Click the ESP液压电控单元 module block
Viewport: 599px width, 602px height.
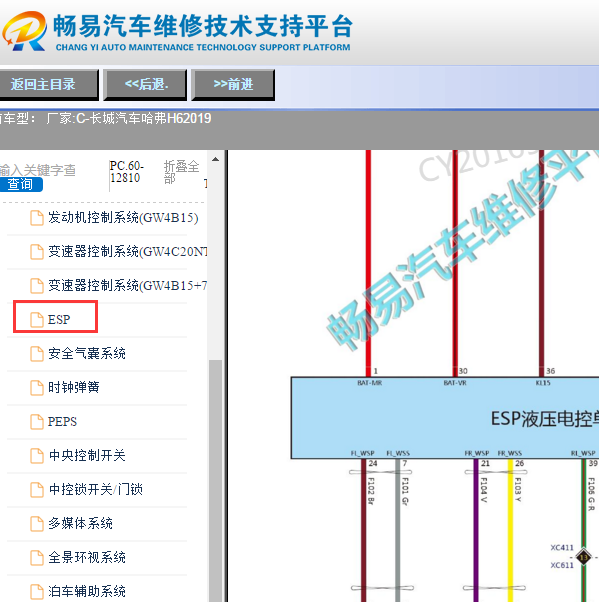pyautogui.click(x=445, y=418)
